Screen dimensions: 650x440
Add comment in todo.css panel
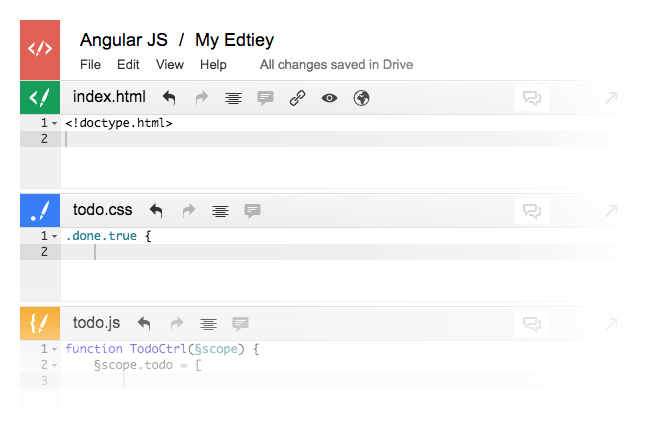(252, 211)
